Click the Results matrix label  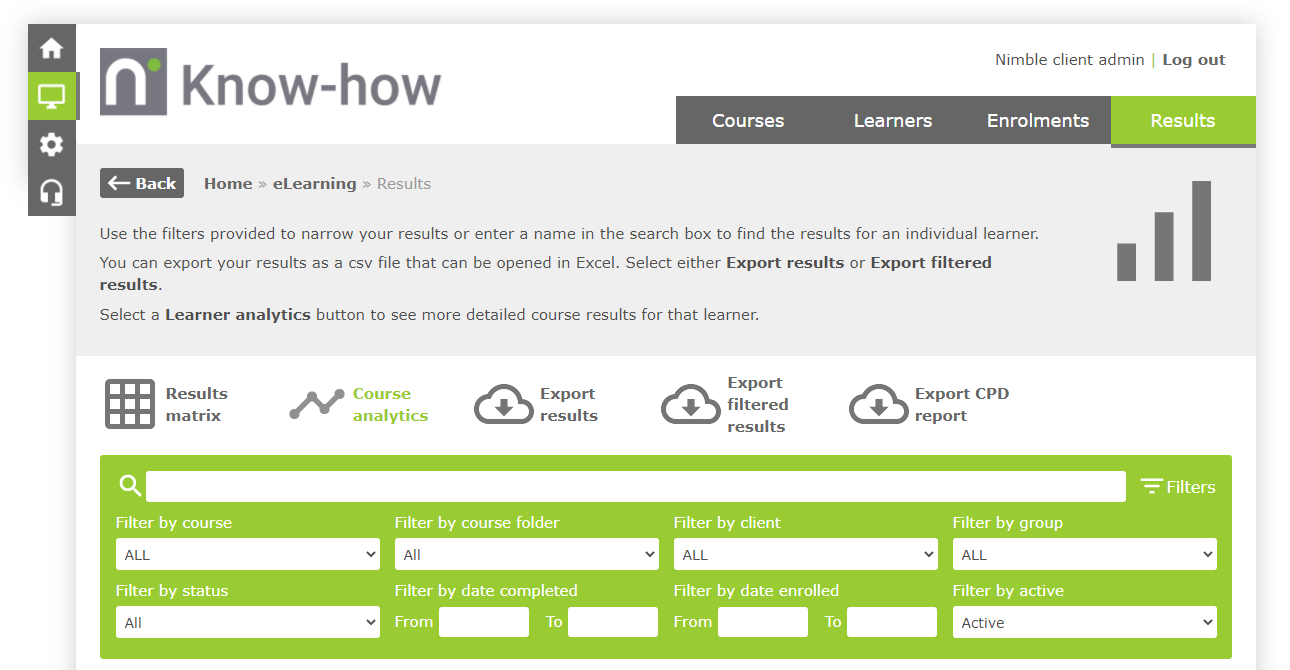pos(197,404)
